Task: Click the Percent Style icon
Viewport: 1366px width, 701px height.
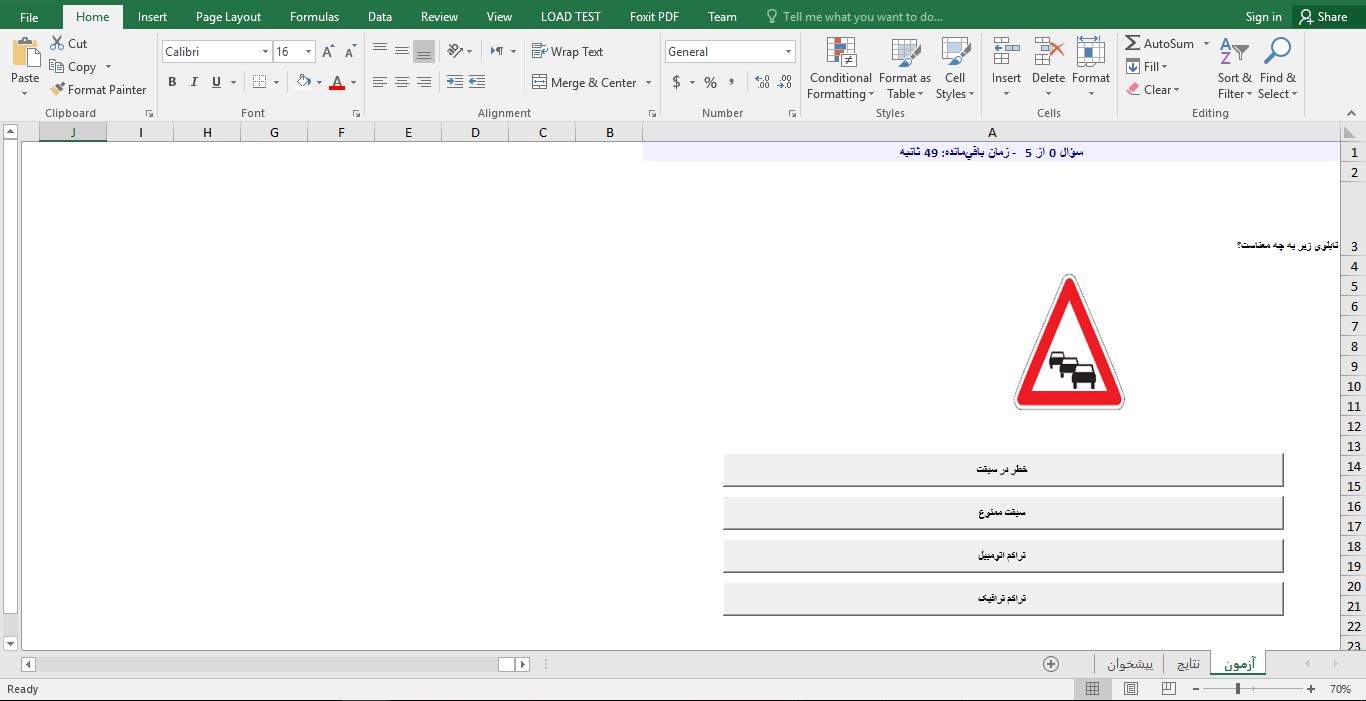Action: coord(710,82)
